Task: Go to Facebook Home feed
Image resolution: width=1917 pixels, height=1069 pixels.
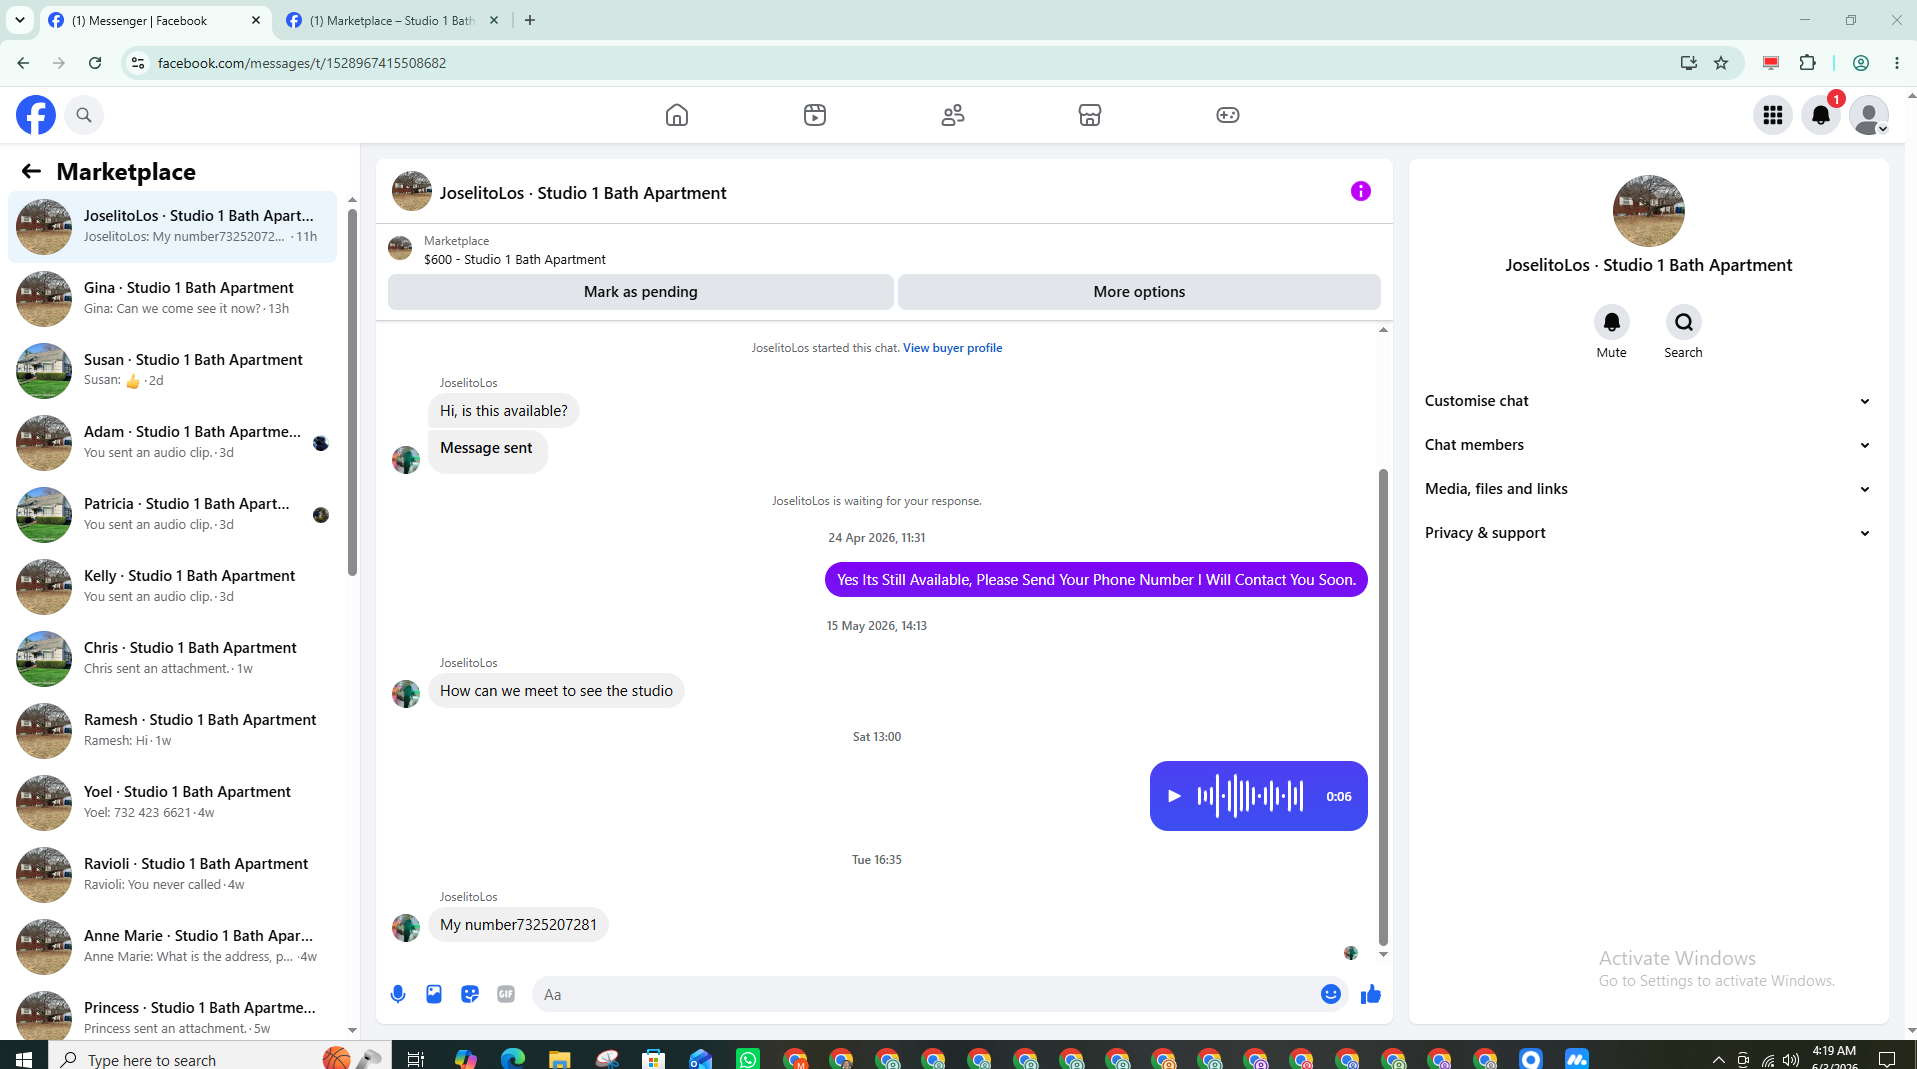Action: (677, 115)
